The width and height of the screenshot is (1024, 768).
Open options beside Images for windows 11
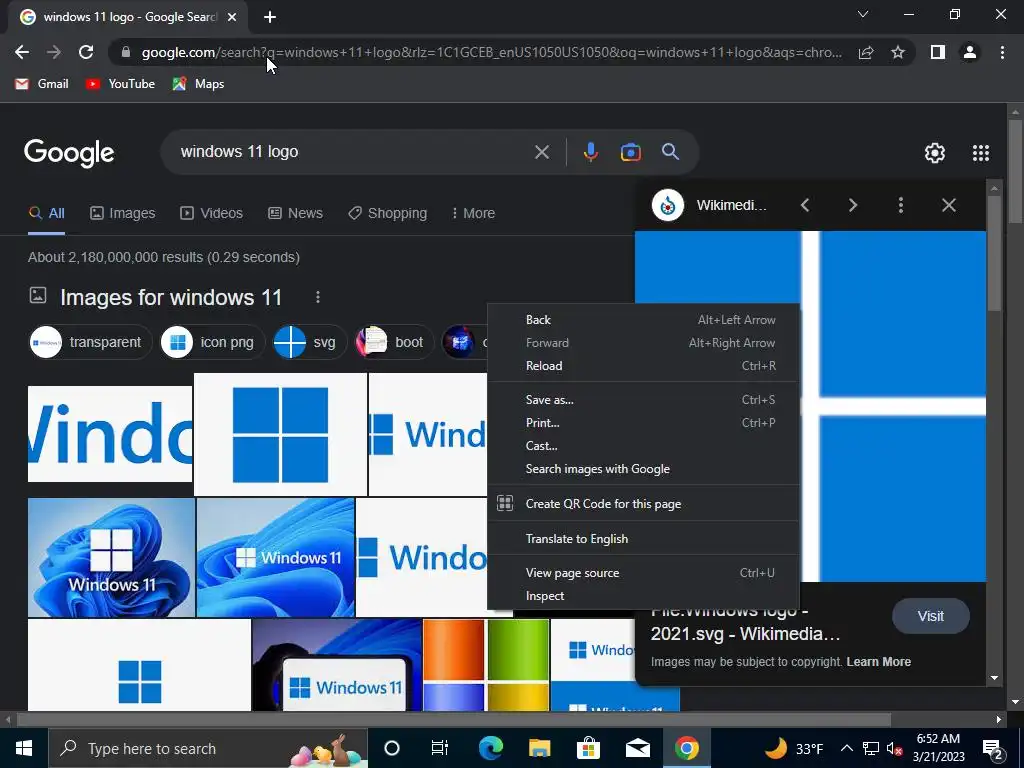[318, 297]
